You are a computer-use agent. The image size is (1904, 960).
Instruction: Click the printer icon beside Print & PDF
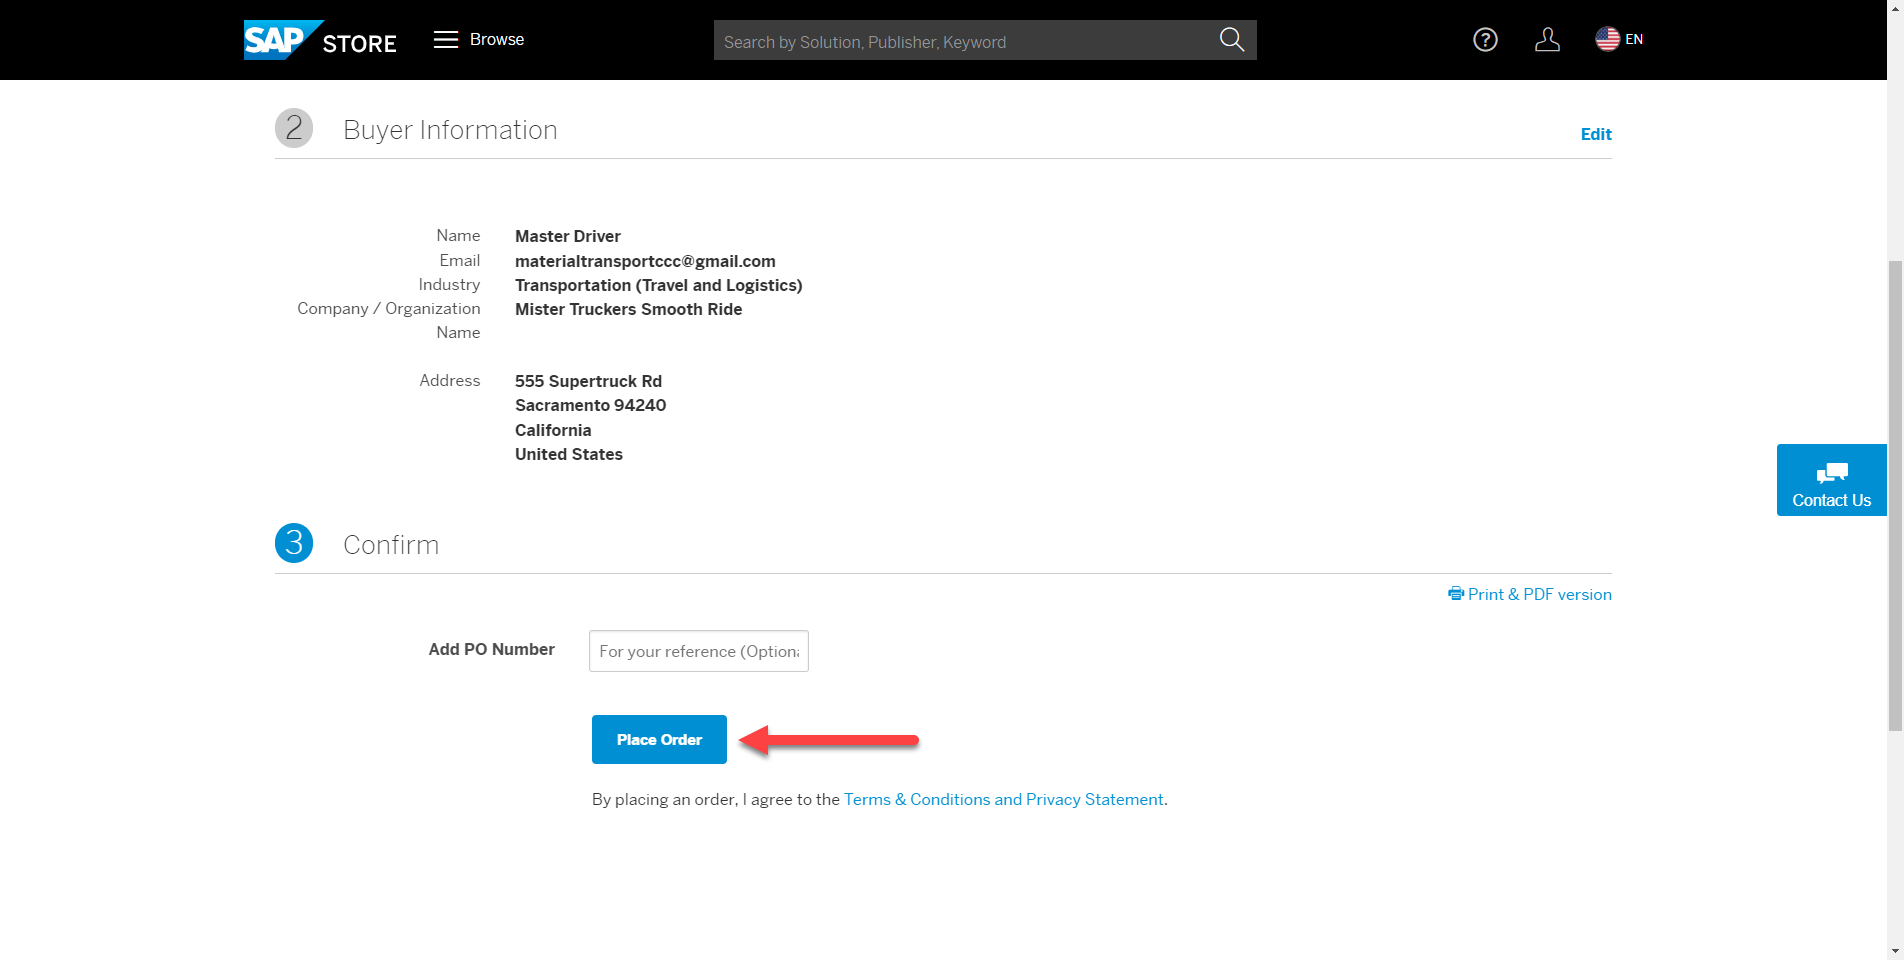point(1456,594)
